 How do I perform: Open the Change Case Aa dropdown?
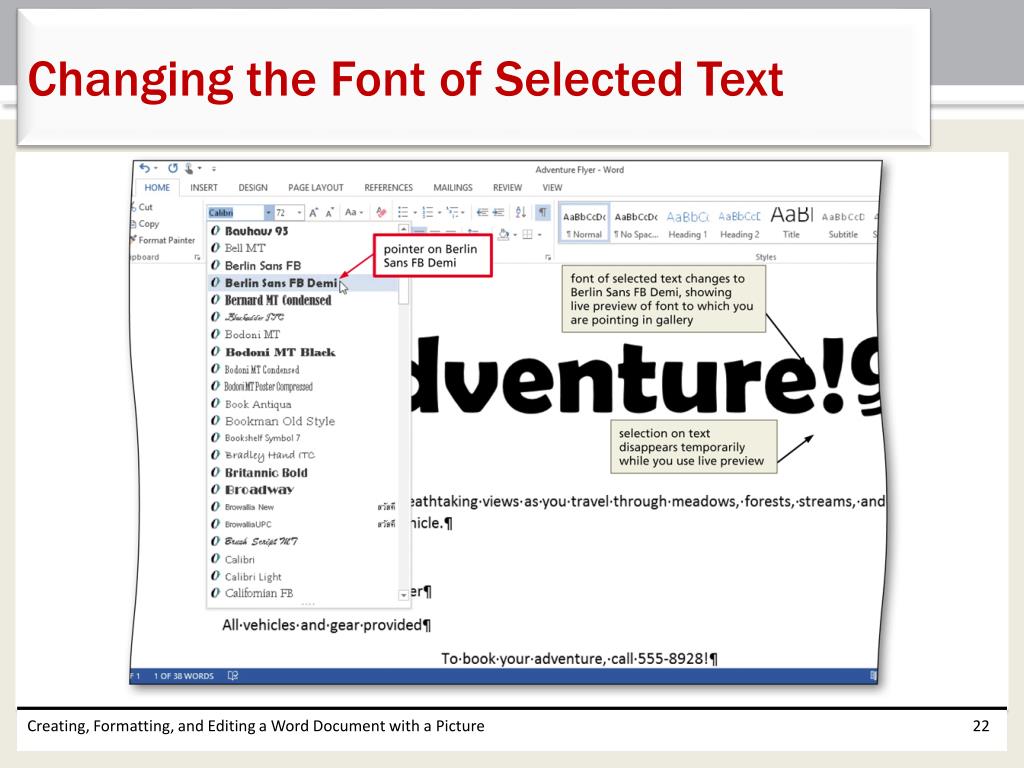(353, 212)
